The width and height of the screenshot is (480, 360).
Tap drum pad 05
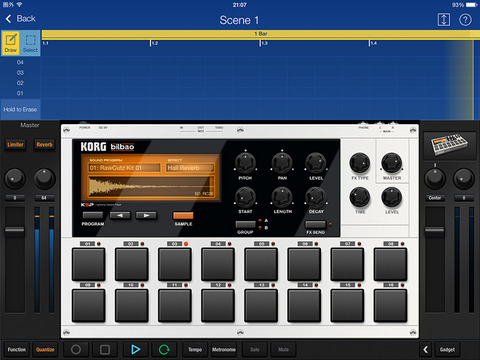pos(261,264)
